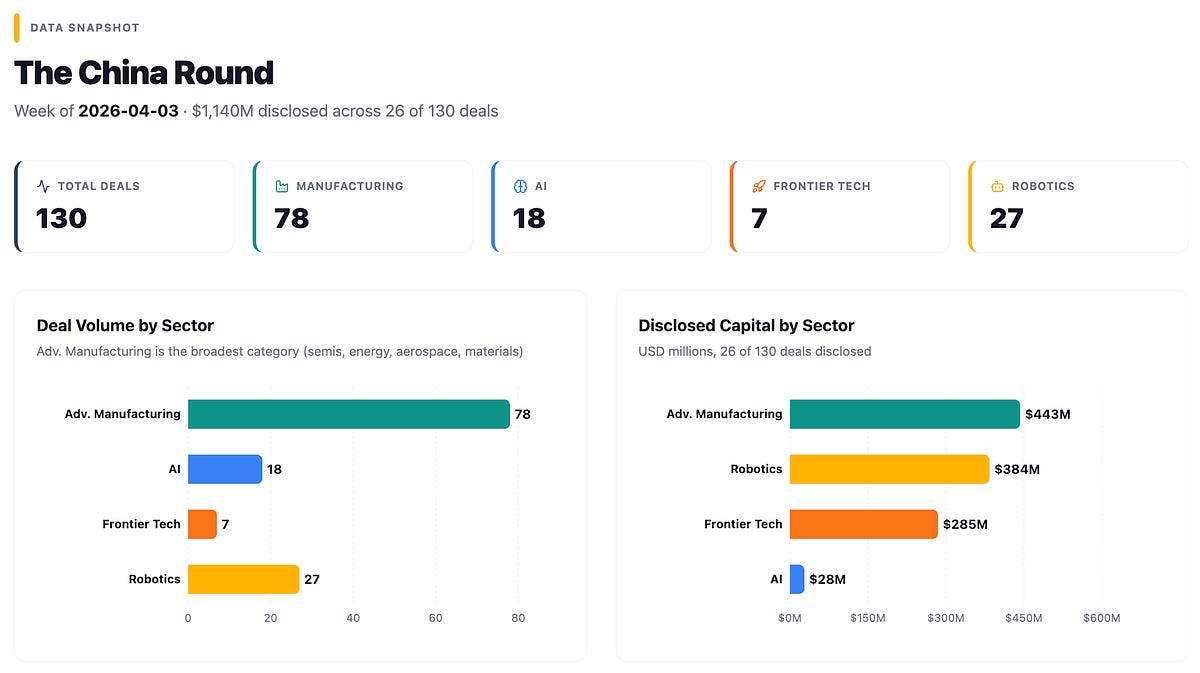Click the yellow $384M Robotics capital bar
Viewport: 1200px width, 673px height.
tap(889, 469)
